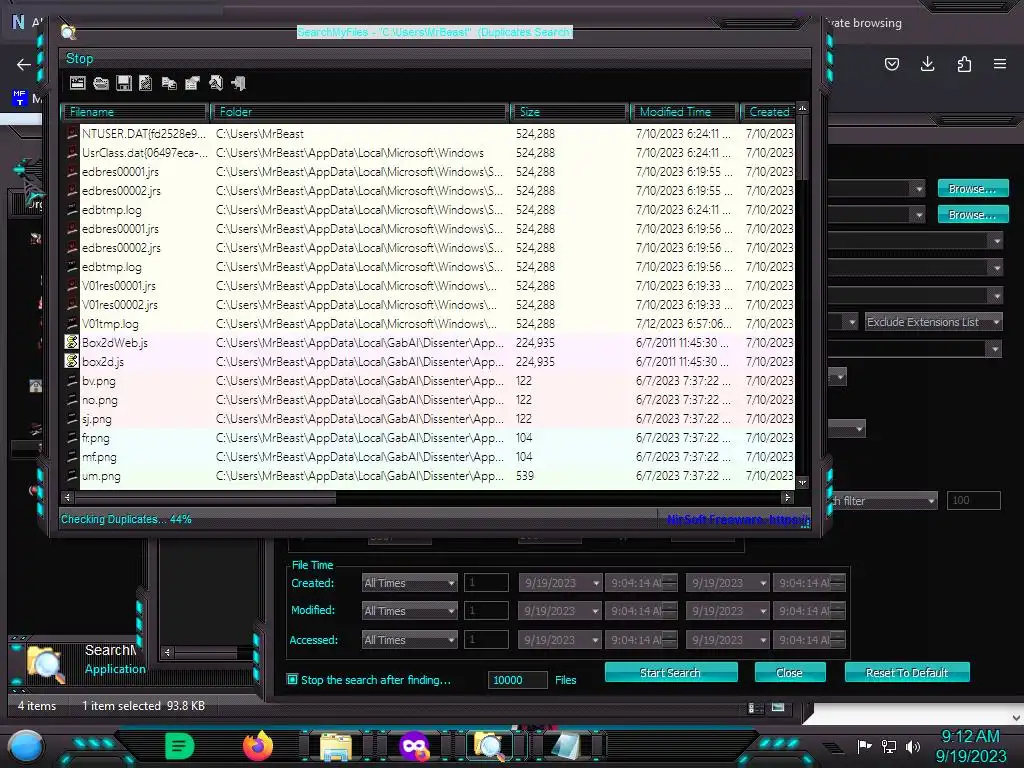Open Firefox from the taskbar
Screen dimensions: 1024x768
pos(258,746)
